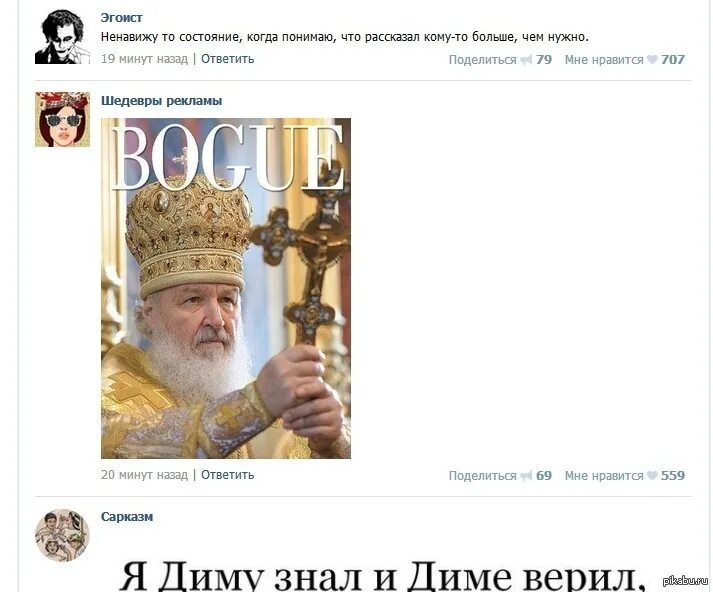Click the megaphone share icon with count 79
This screenshot has width=713, height=592.
click(526, 60)
